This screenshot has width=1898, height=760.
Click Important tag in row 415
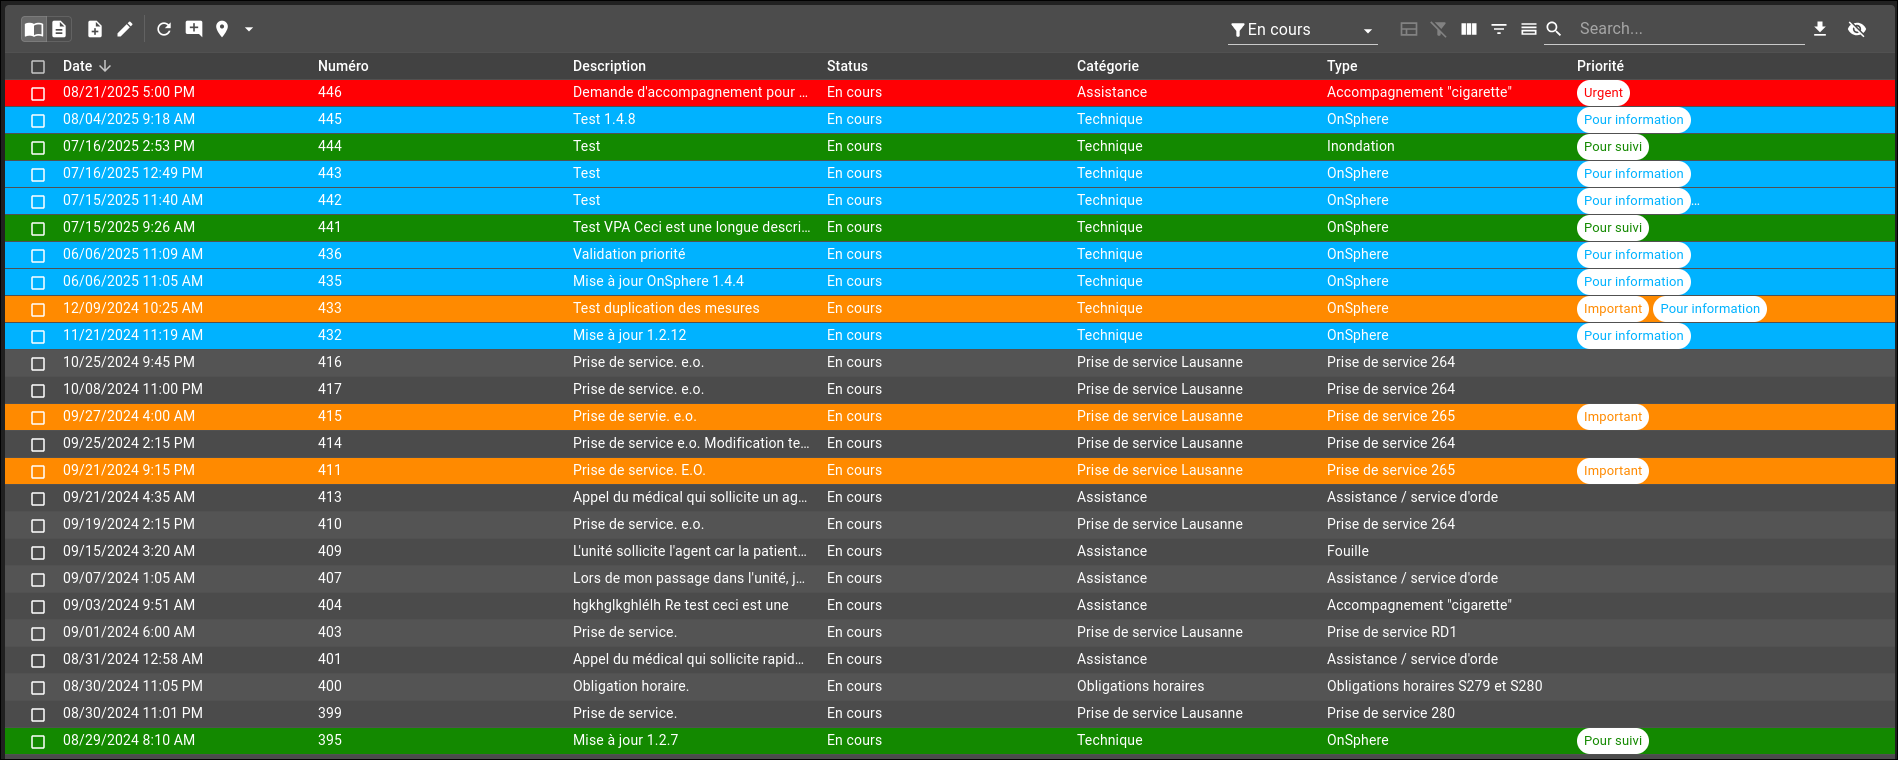pyautogui.click(x=1612, y=417)
